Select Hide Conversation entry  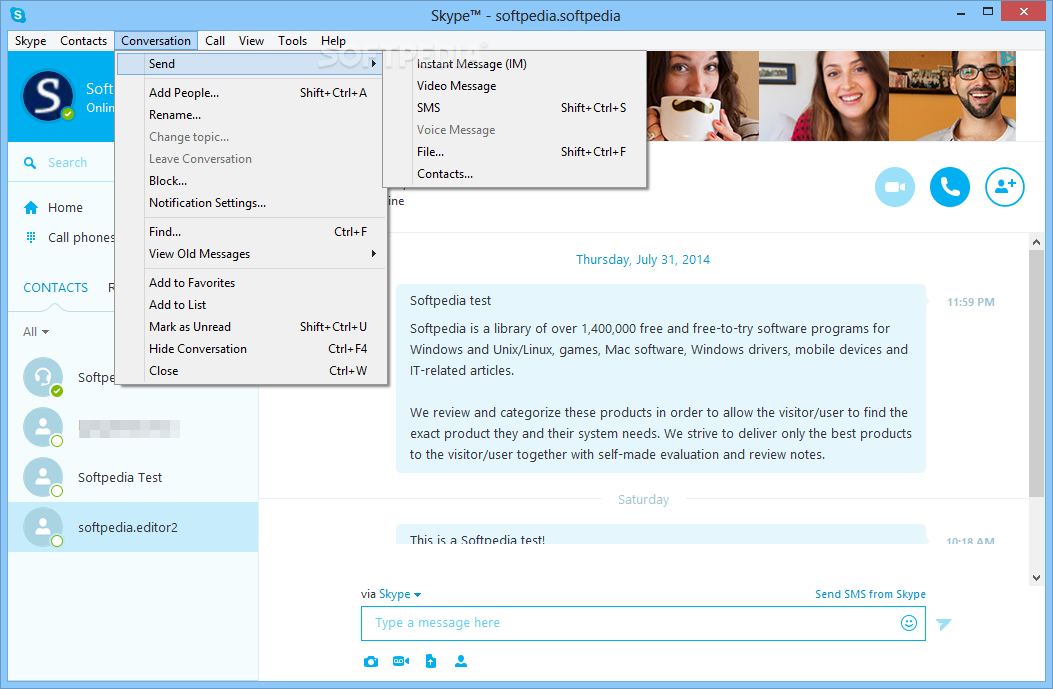252,349
